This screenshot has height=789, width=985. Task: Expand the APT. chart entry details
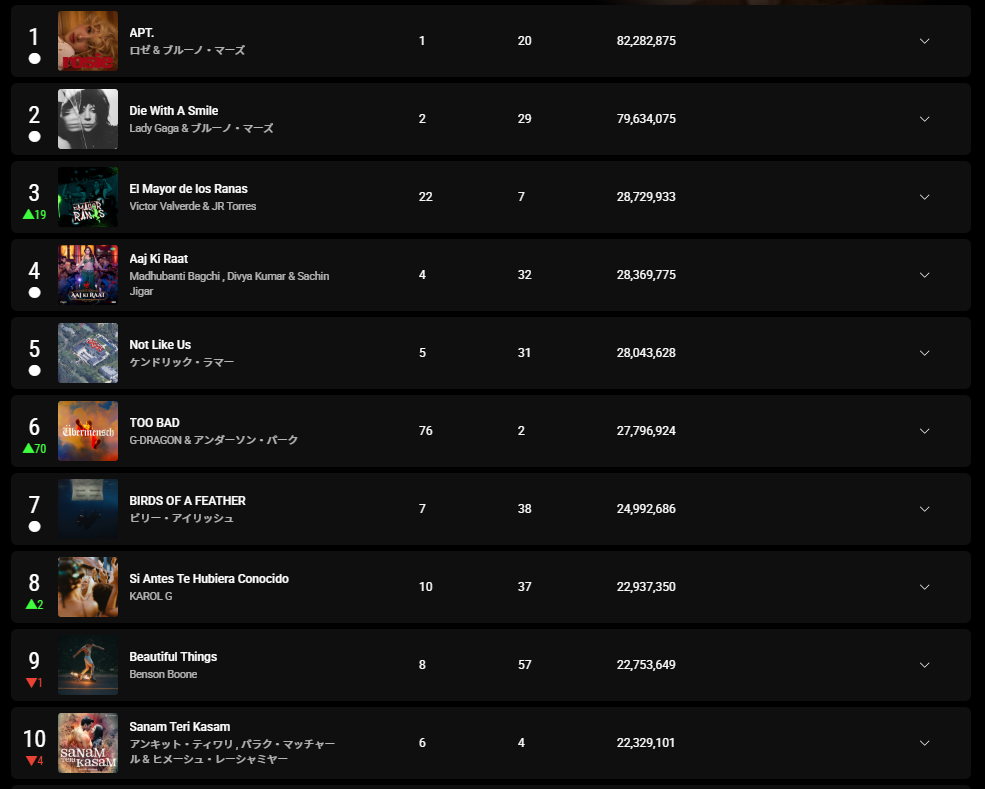point(924,41)
